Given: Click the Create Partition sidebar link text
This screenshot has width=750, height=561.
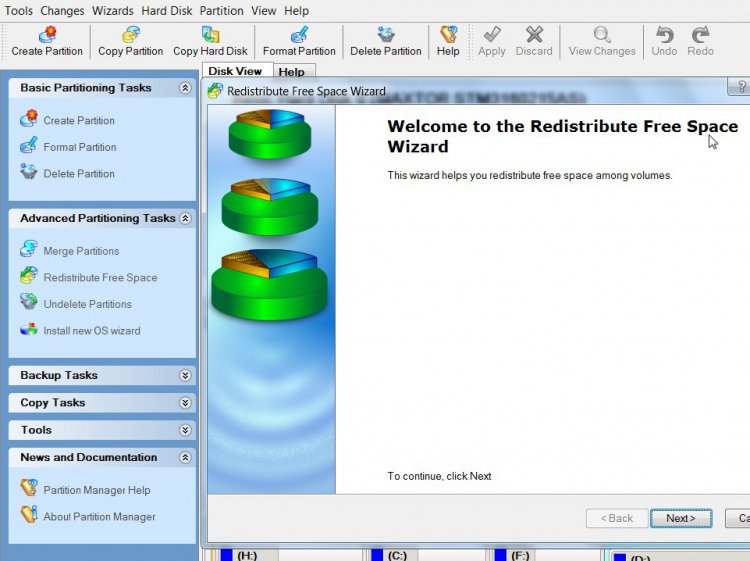Looking at the screenshot, I should tap(79, 121).
